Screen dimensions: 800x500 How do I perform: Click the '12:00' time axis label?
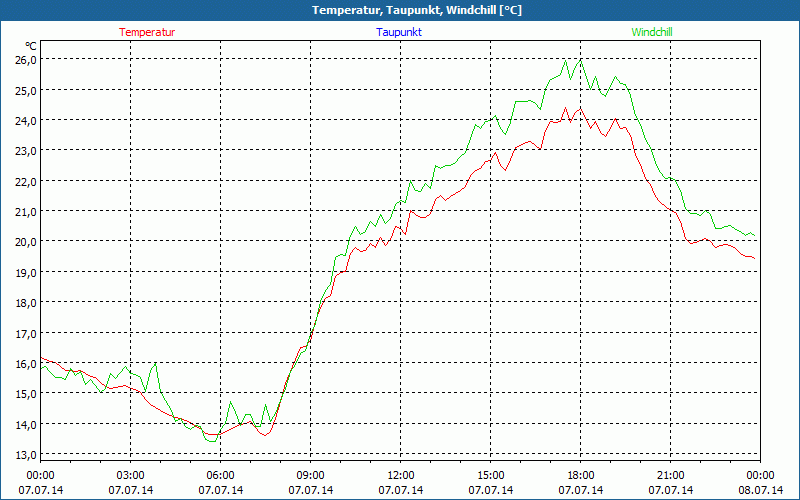(x=401, y=476)
